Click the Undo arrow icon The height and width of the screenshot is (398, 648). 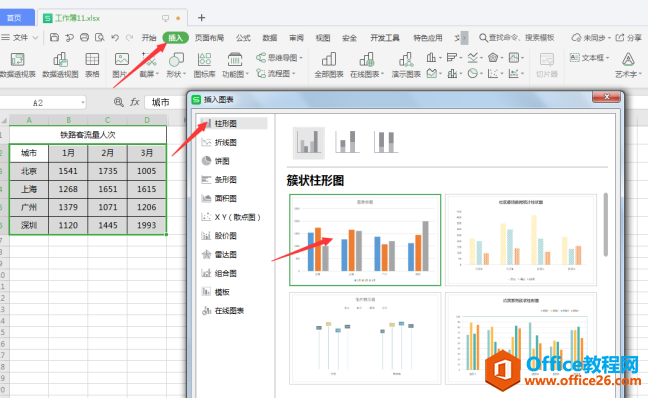tap(115, 38)
